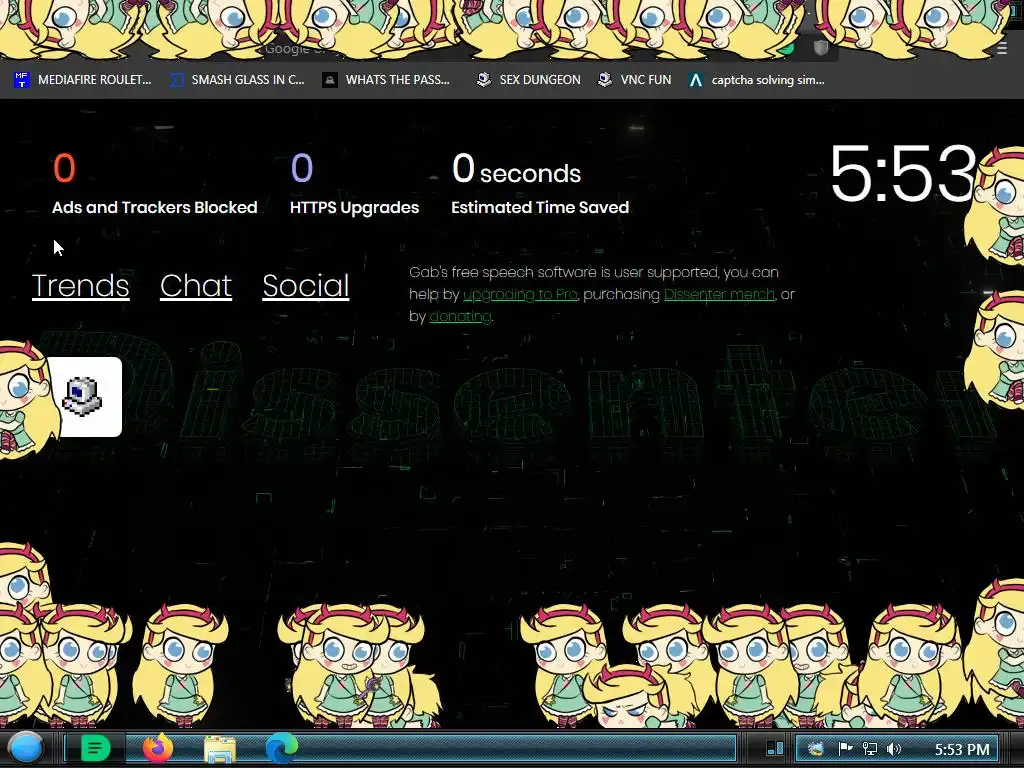Open the green chat app in taskbar

click(95, 748)
